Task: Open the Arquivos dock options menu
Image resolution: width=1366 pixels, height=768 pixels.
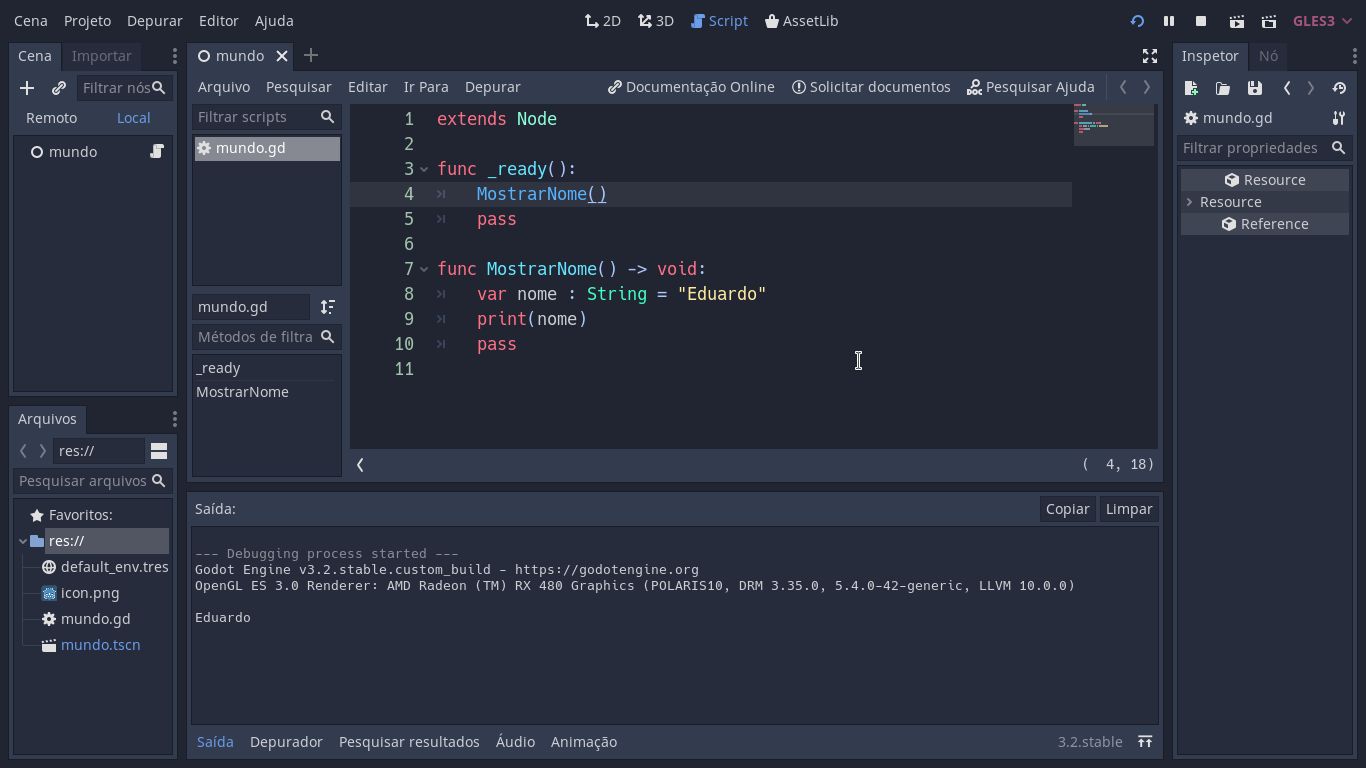Action: [x=174, y=419]
